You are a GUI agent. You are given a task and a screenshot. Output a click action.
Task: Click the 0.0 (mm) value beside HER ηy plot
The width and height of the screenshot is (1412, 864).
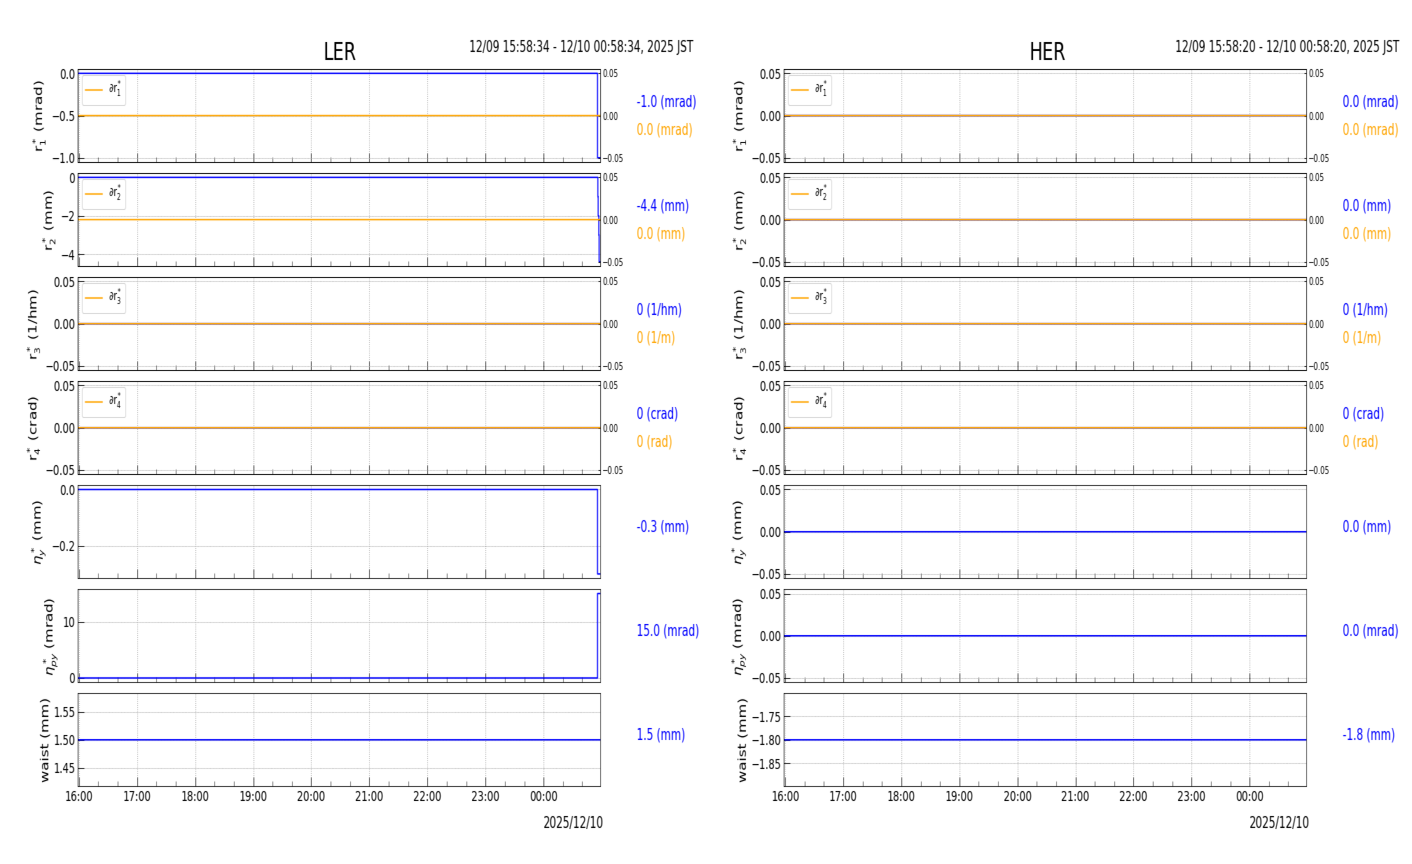[1366, 527]
